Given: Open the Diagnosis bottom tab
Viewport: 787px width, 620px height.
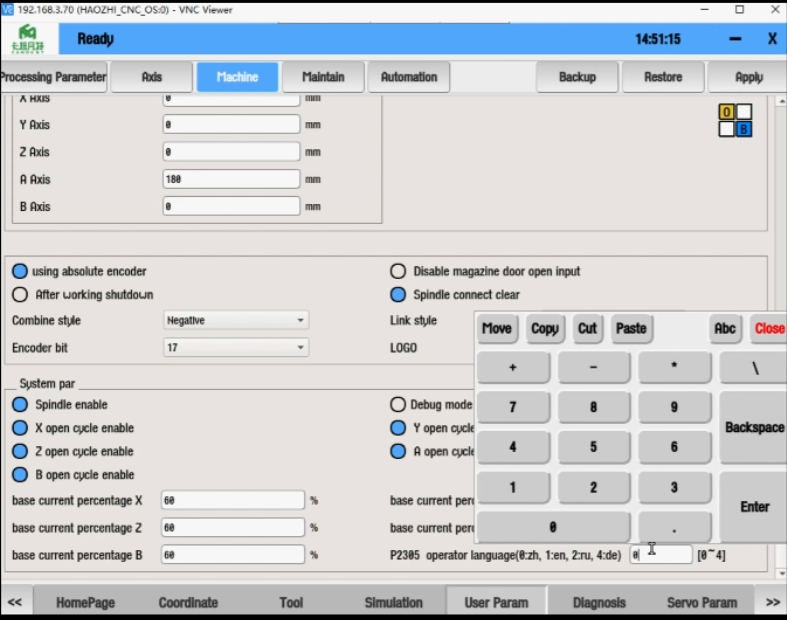Looking at the screenshot, I should [x=599, y=602].
